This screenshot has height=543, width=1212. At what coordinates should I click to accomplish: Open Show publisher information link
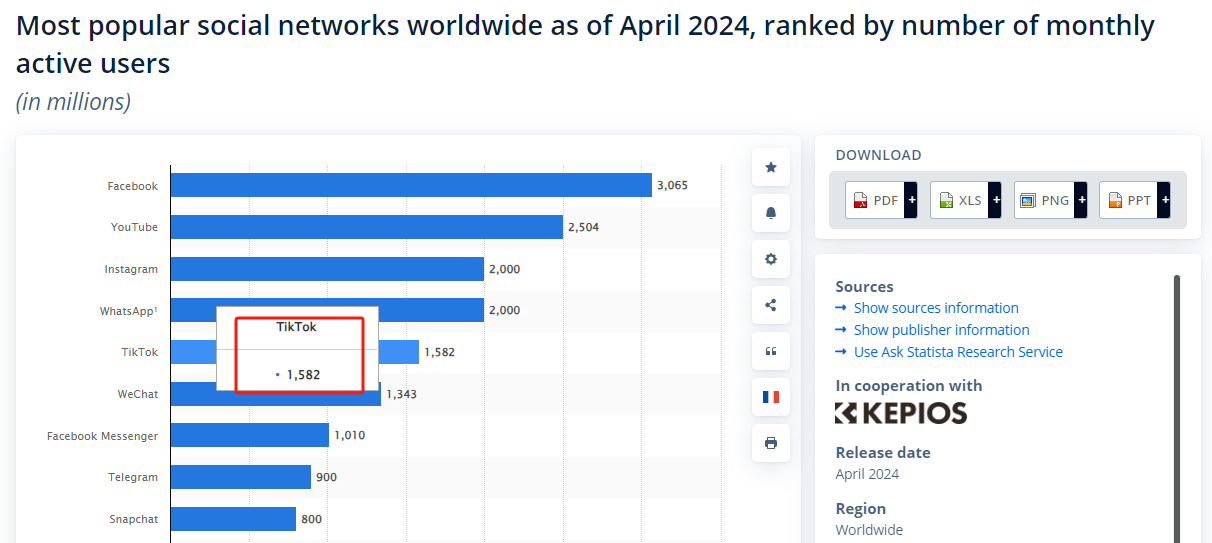coord(940,330)
